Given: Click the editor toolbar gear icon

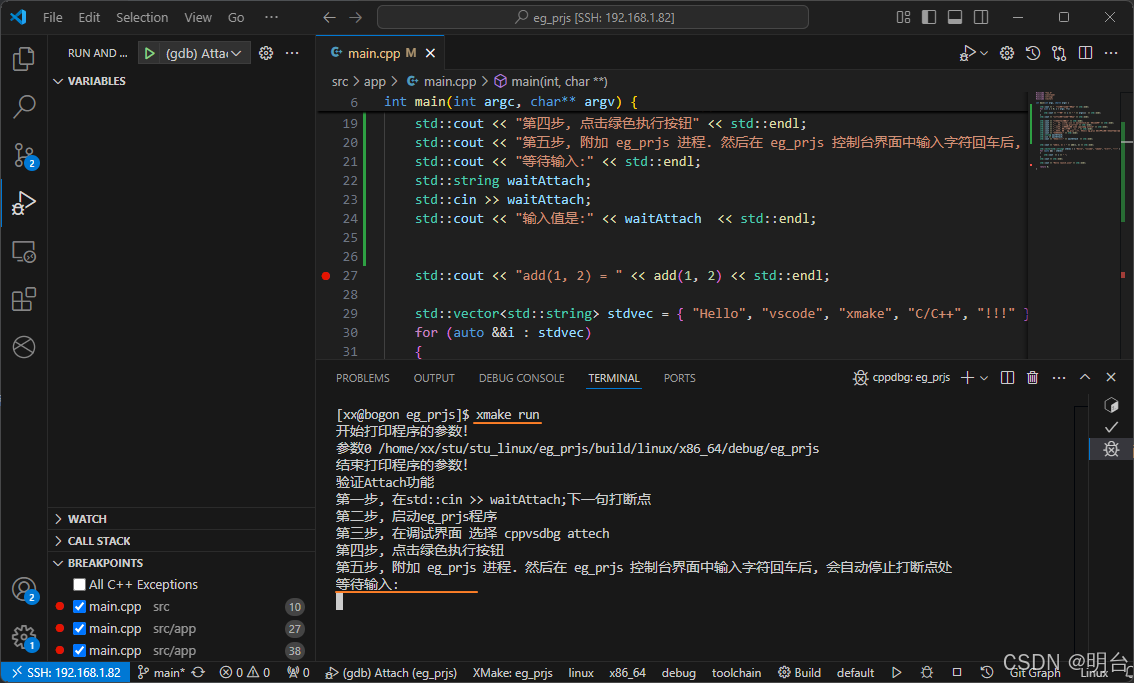Looking at the screenshot, I should click(1007, 53).
